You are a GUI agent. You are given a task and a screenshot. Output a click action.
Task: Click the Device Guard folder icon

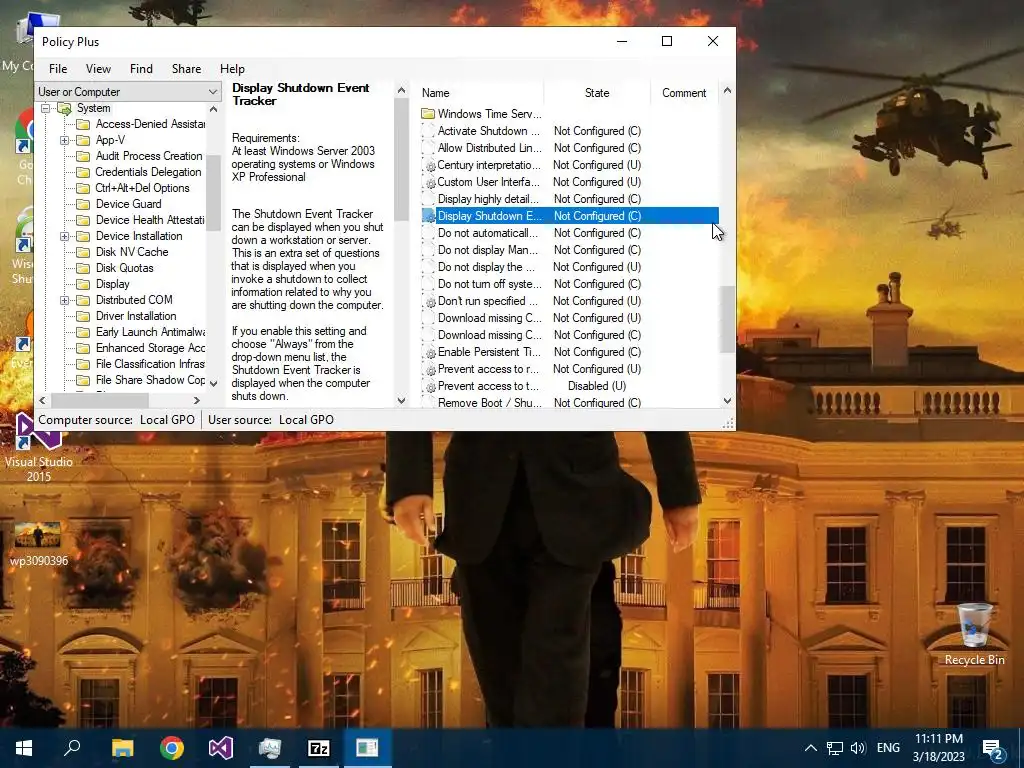coord(83,204)
